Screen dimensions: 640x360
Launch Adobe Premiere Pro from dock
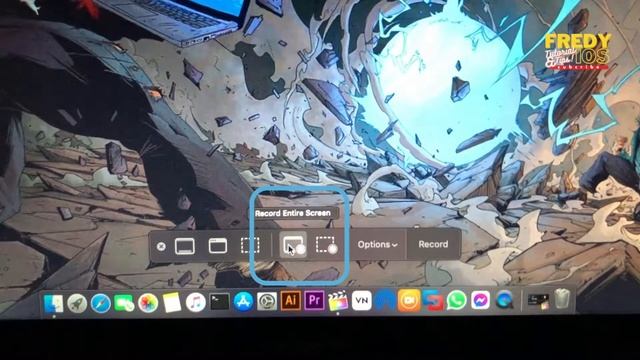click(x=314, y=300)
